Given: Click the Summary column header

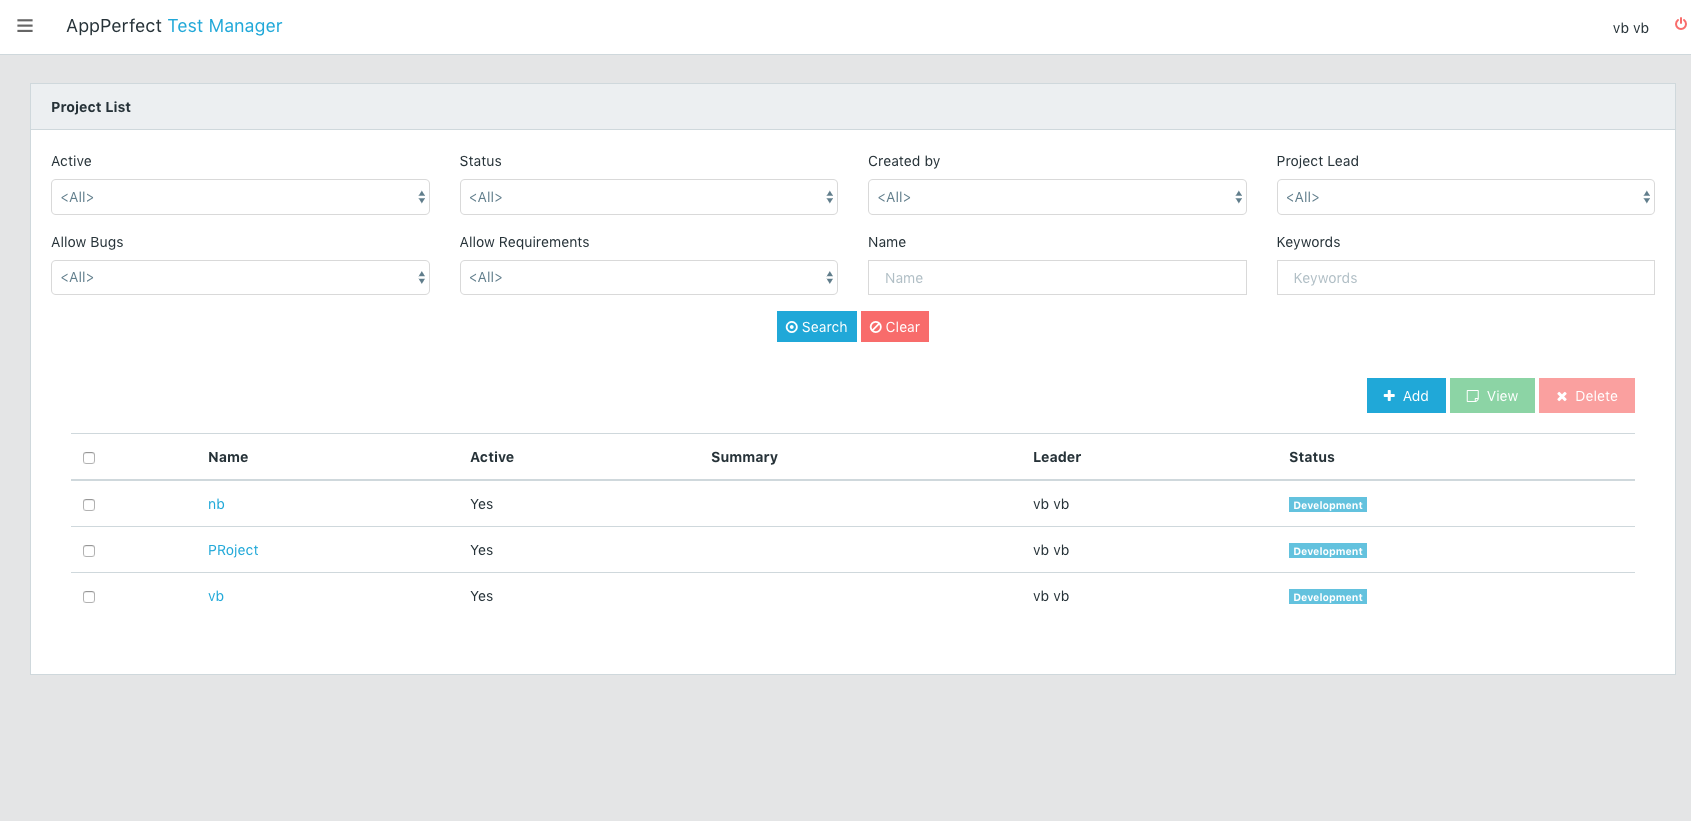Looking at the screenshot, I should (744, 457).
